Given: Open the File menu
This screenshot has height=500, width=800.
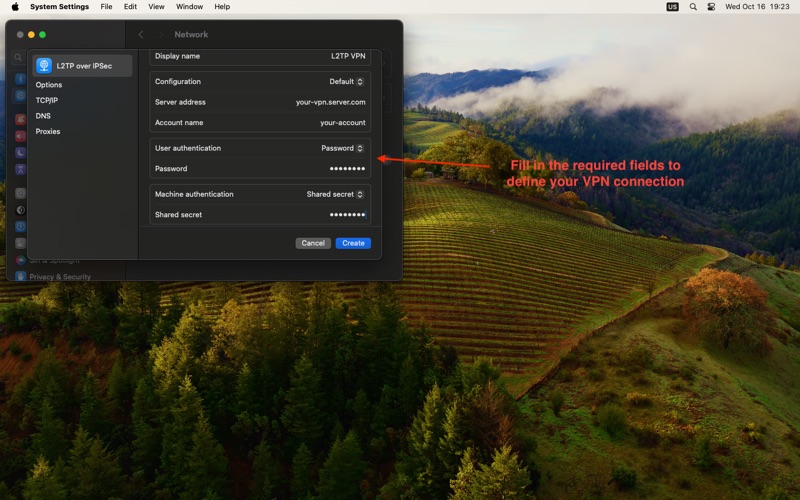Looking at the screenshot, I should pyautogui.click(x=106, y=7).
